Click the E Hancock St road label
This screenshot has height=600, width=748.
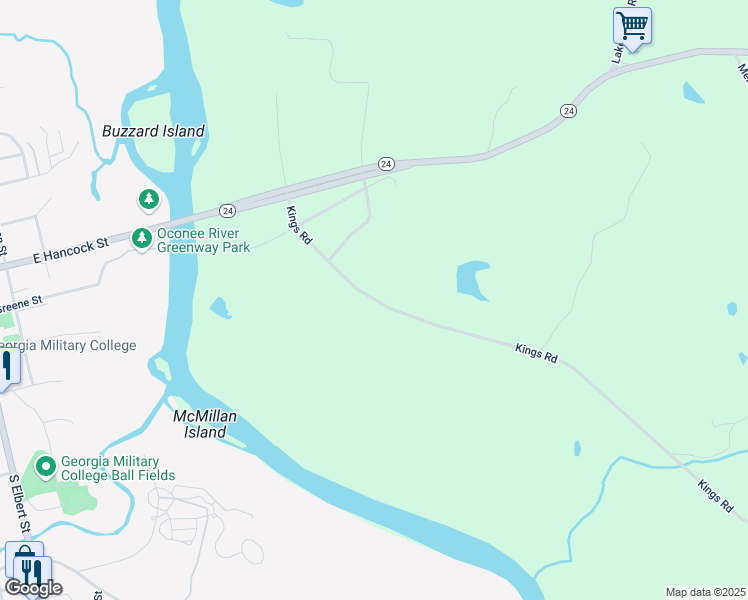click(x=71, y=250)
